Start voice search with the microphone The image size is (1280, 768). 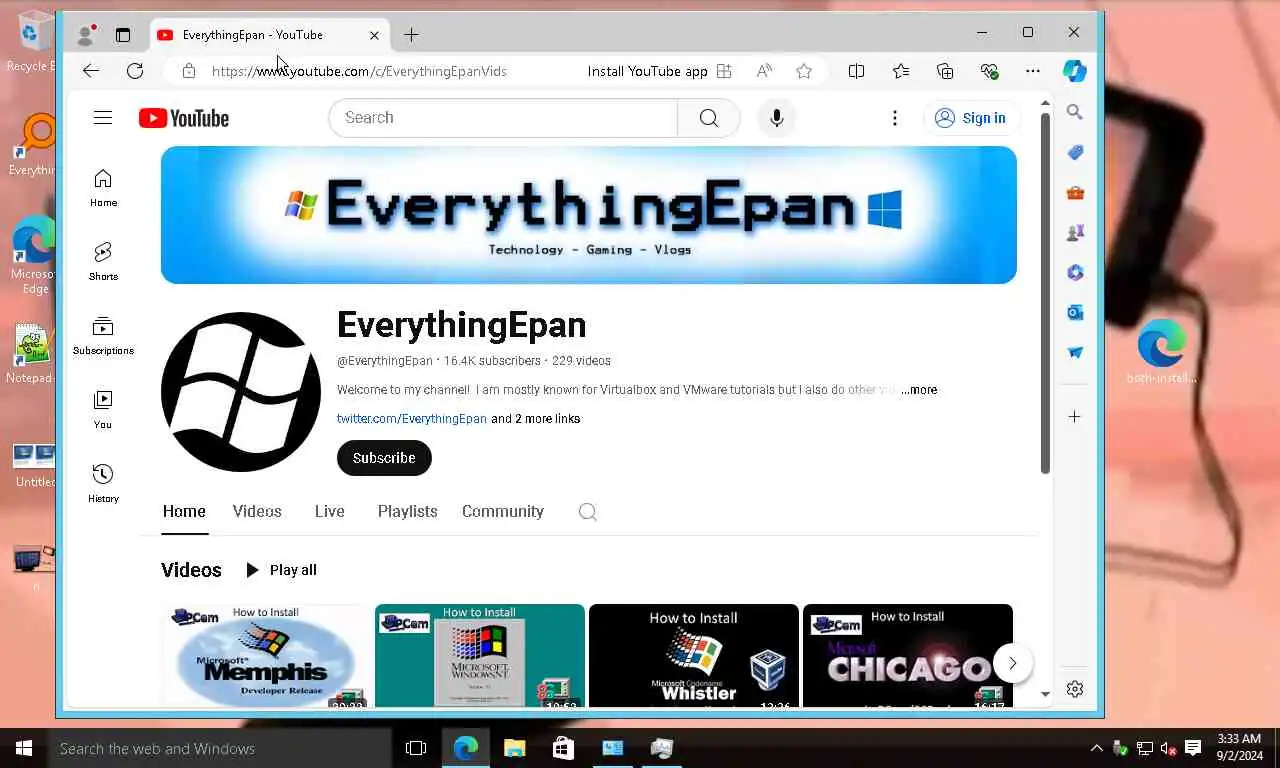tap(776, 118)
